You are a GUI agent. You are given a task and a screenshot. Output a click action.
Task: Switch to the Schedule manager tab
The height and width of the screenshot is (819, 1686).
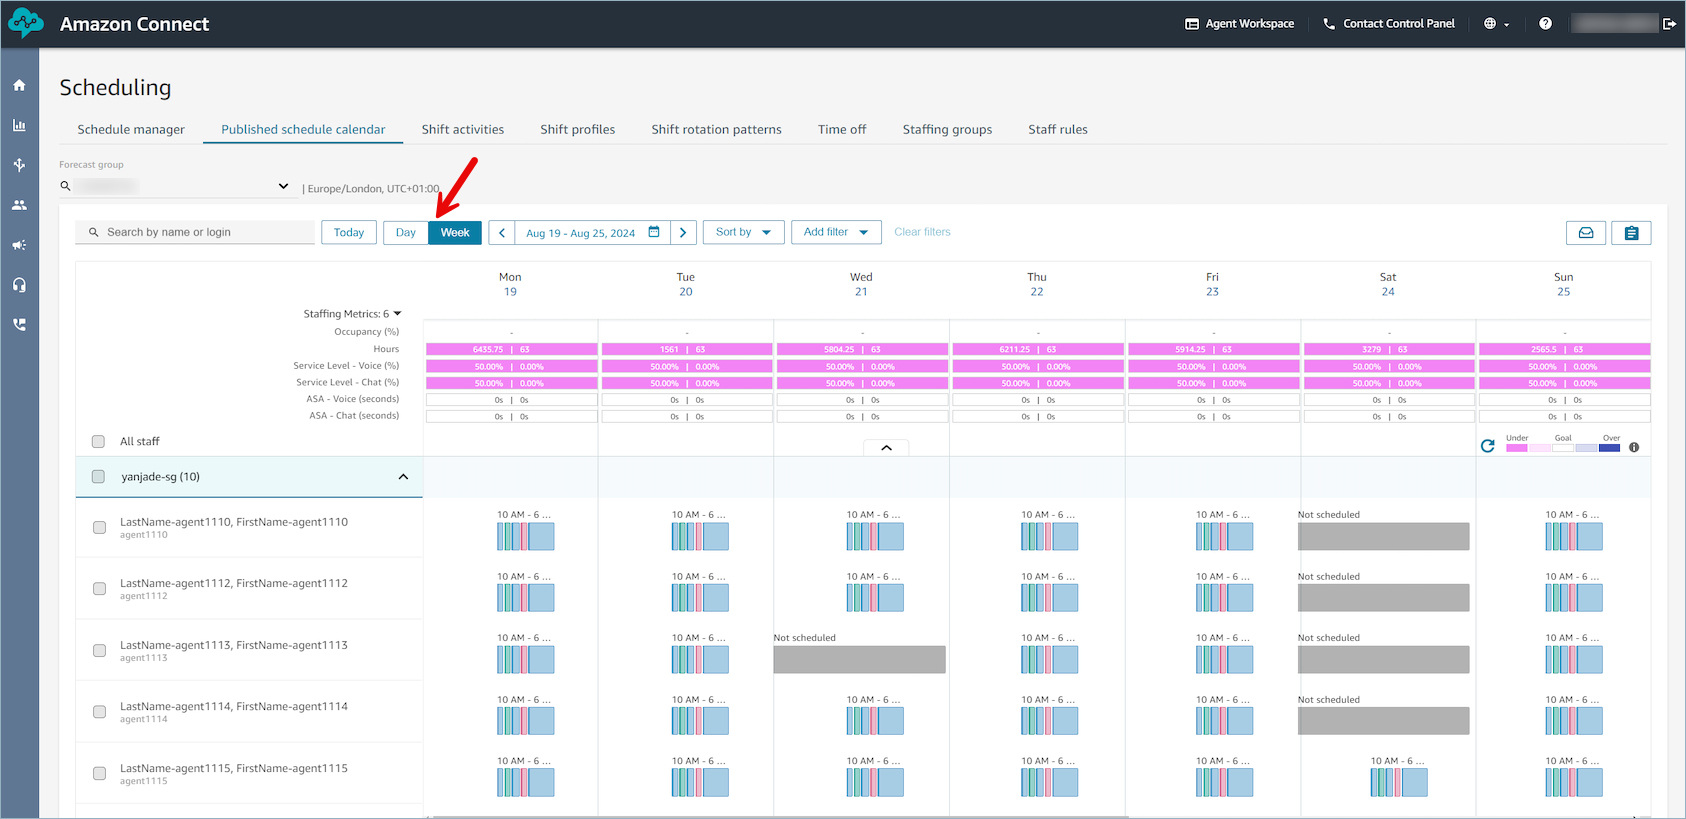pyautogui.click(x=131, y=129)
